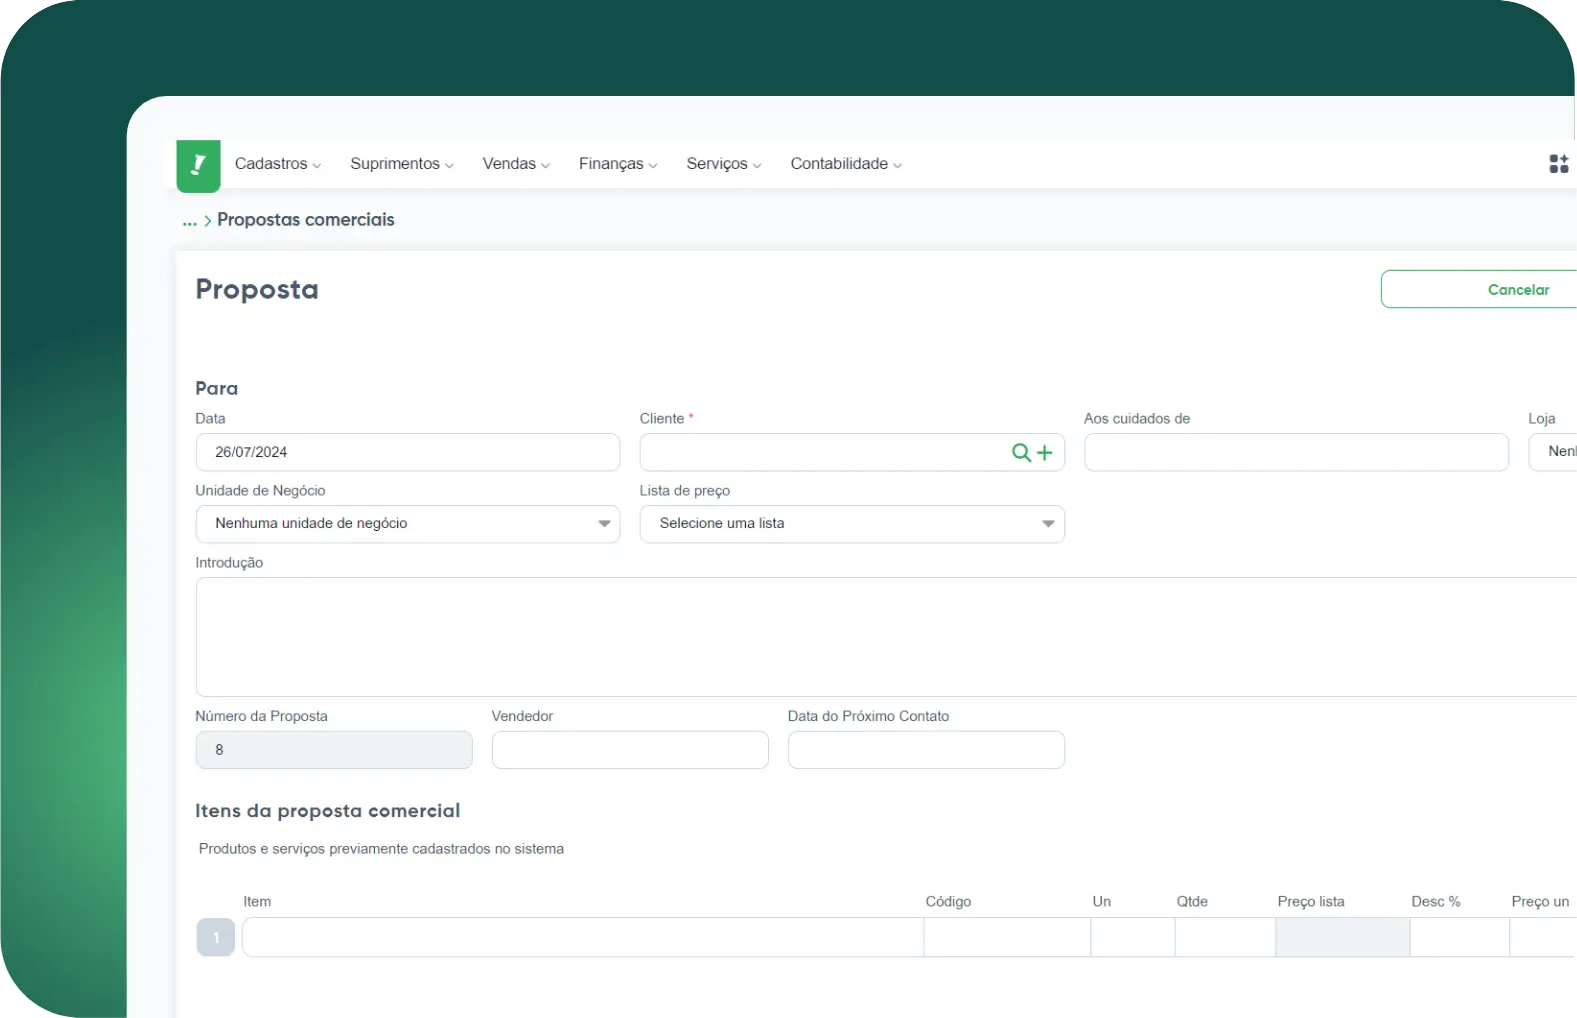Image resolution: width=1577 pixels, height=1018 pixels.
Task: Click the Código cell in row 1
Action: [1007, 938]
